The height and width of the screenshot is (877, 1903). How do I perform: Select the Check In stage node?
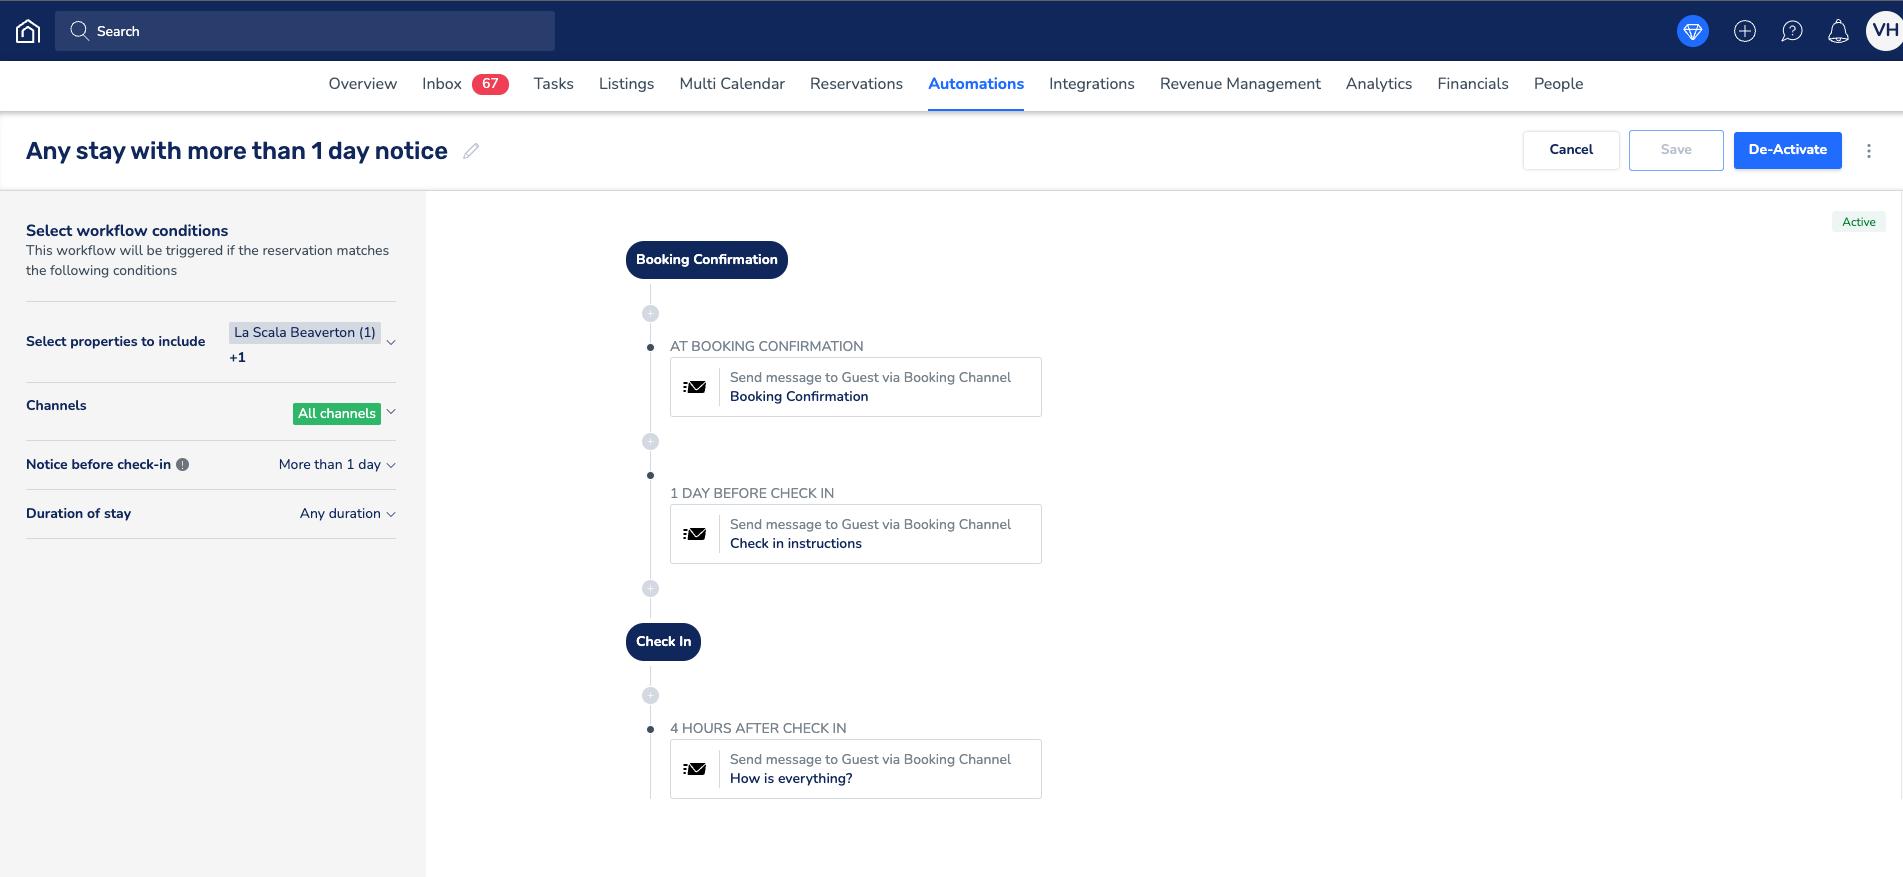pyautogui.click(x=664, y=642)
